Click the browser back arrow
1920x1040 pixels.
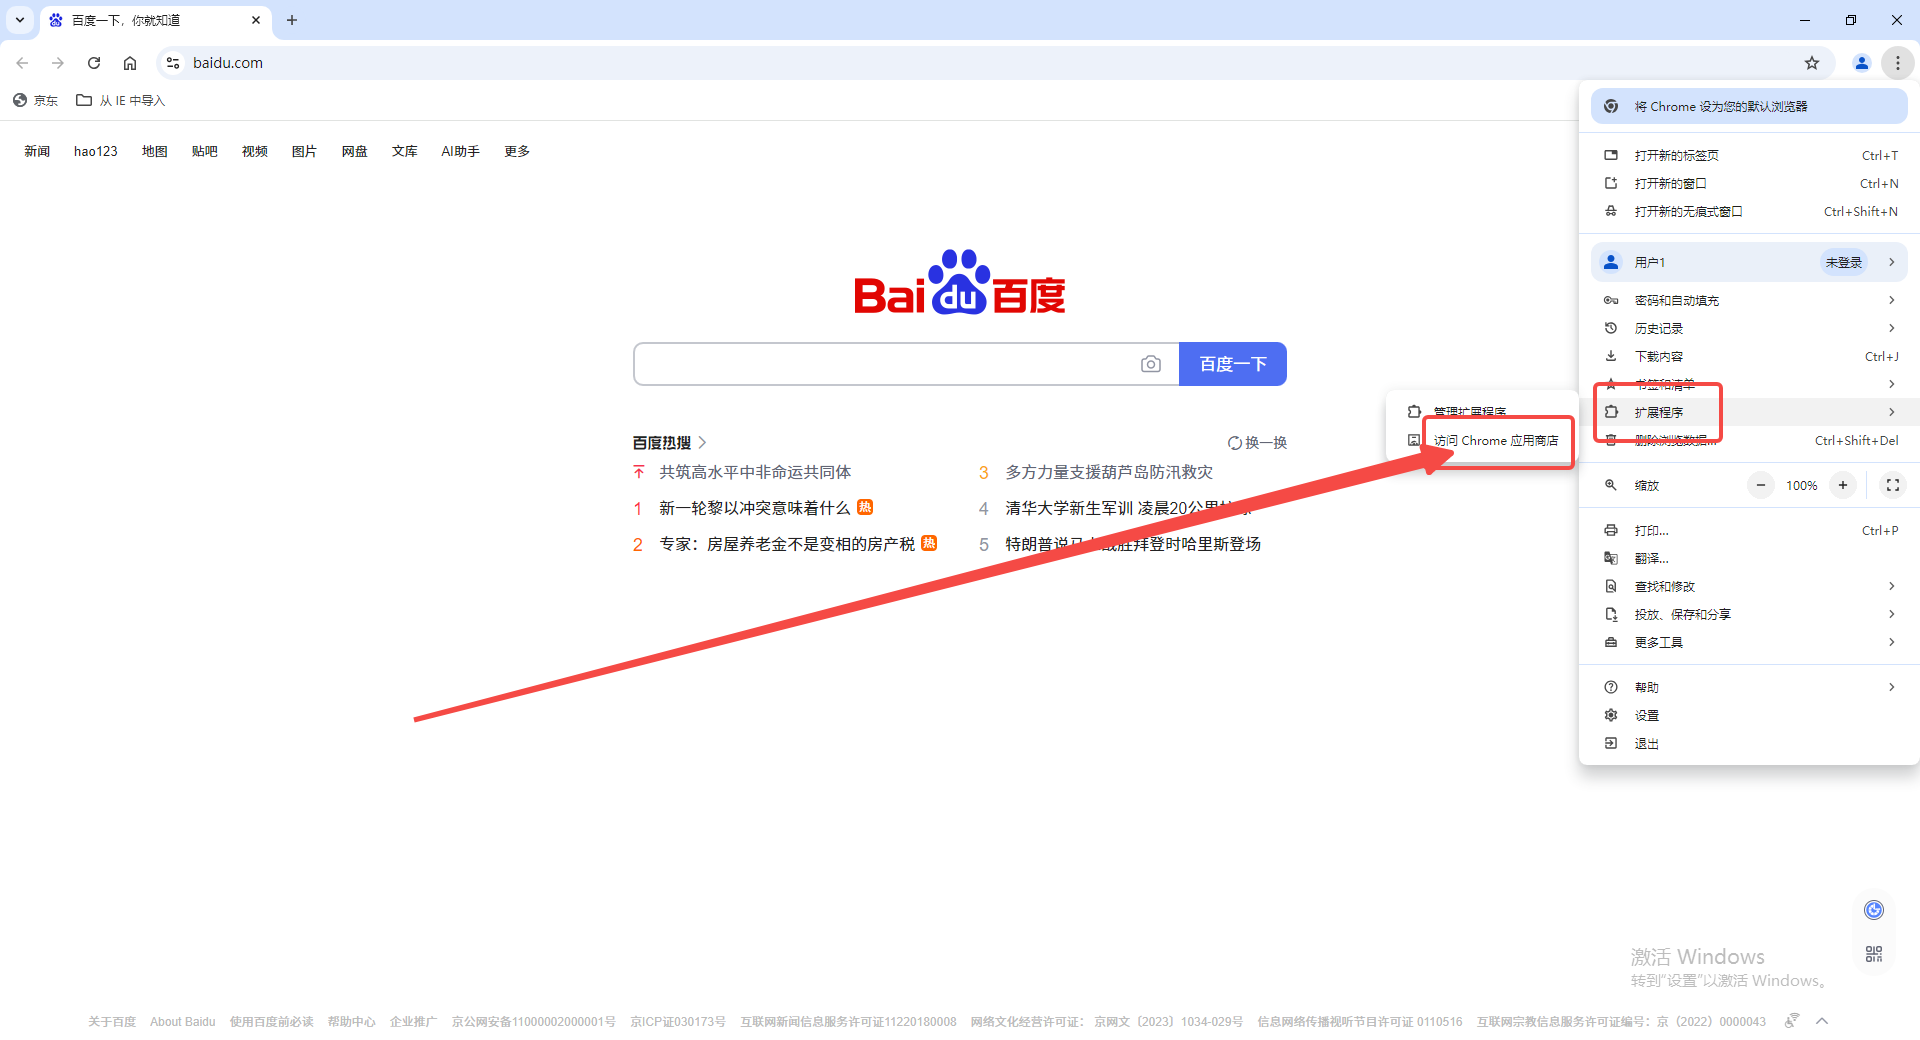coord(22,63)
